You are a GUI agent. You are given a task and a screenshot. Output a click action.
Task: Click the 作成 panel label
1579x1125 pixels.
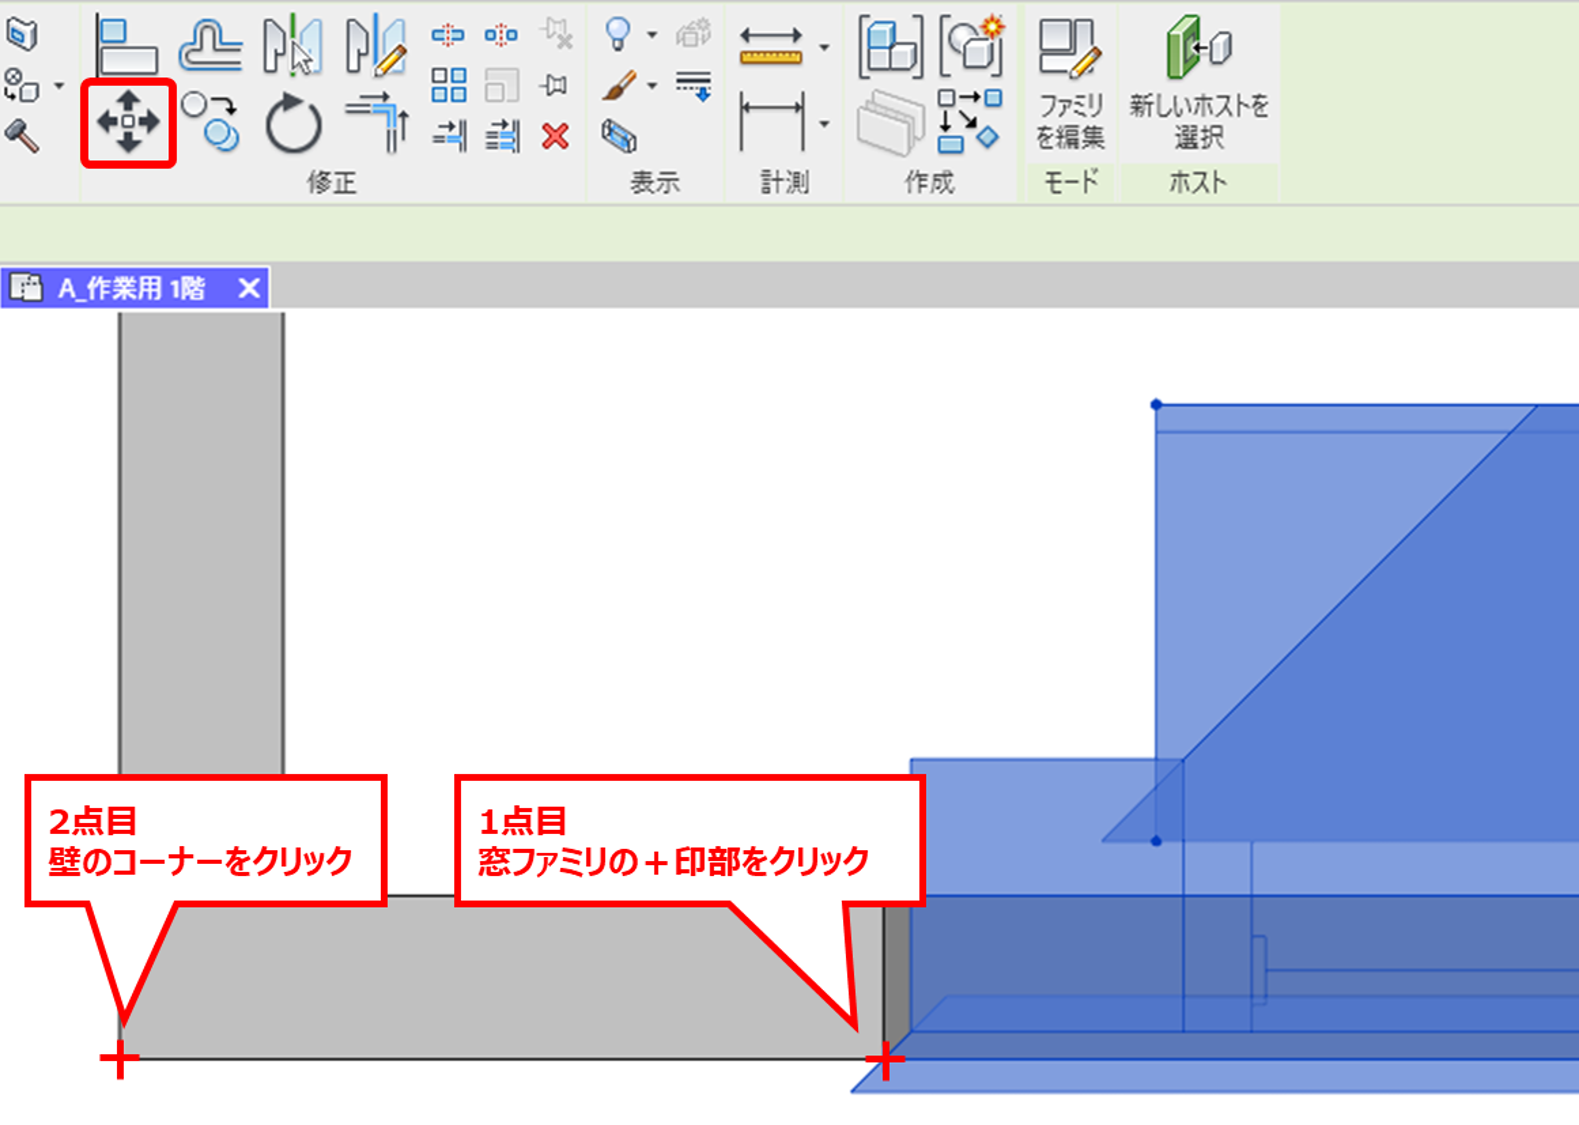(x=929, y=182)
